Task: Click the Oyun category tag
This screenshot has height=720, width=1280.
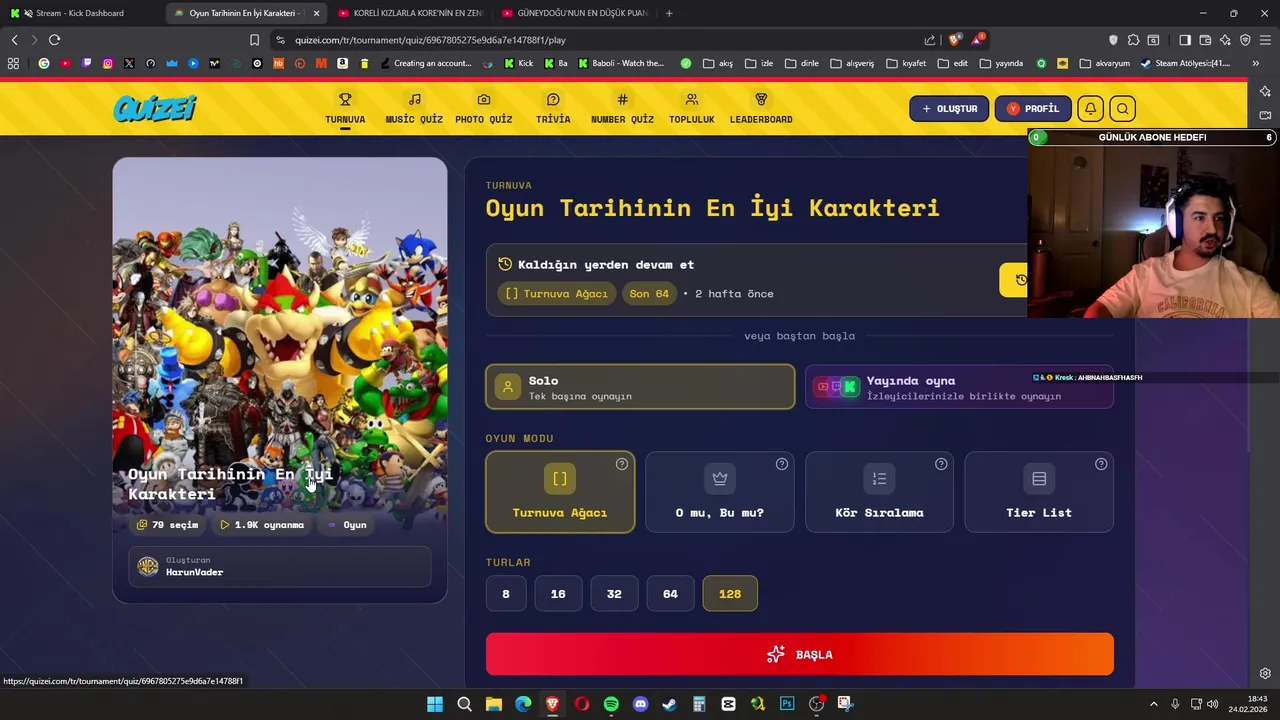Action: (347, 525)
